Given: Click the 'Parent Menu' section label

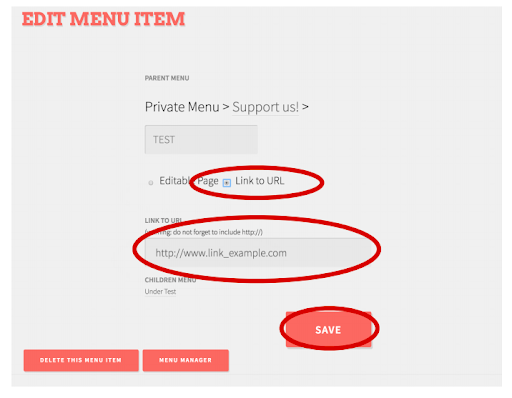Looking at the screenshot, I should (167, 78).
